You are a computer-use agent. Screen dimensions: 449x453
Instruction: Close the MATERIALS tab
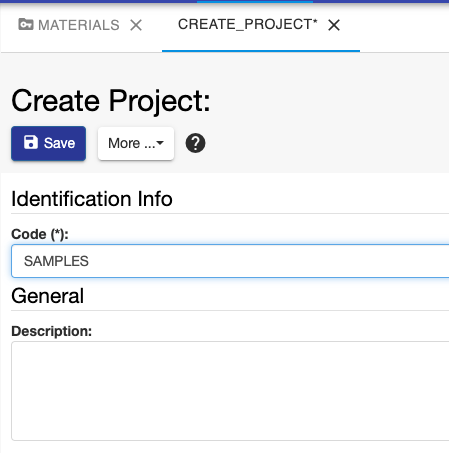[x=136, y=25]
